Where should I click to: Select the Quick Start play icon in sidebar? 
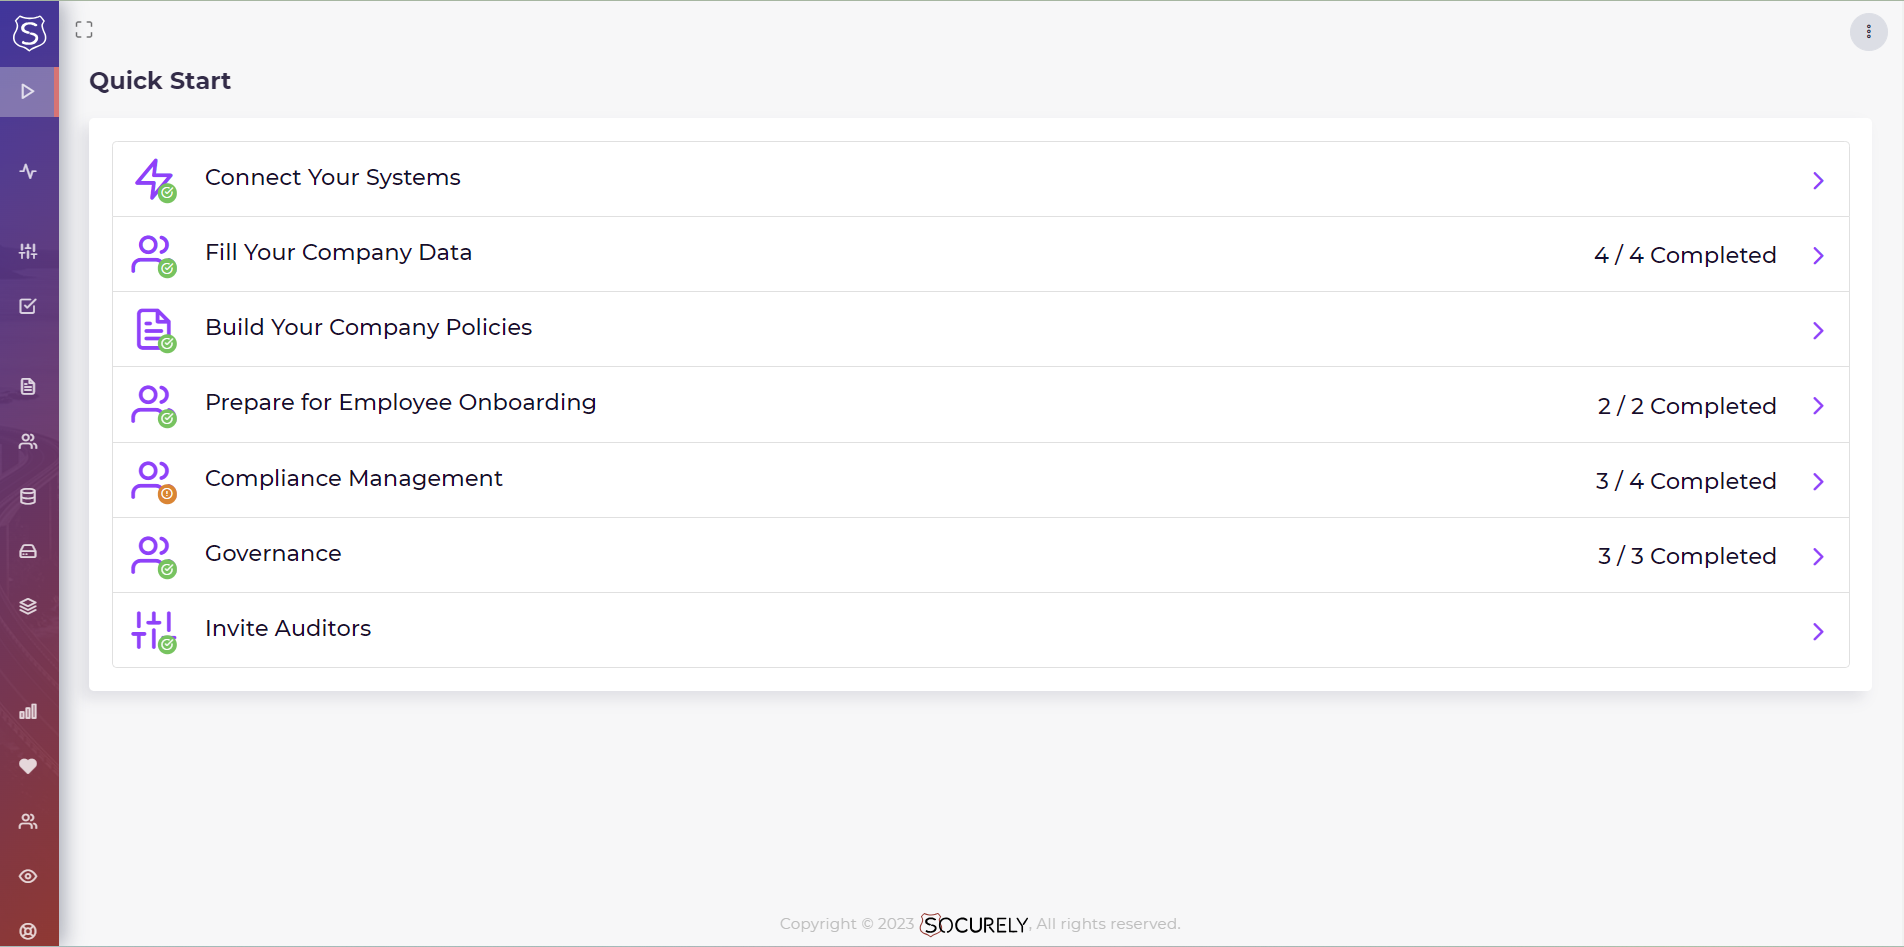click(29, 91)
